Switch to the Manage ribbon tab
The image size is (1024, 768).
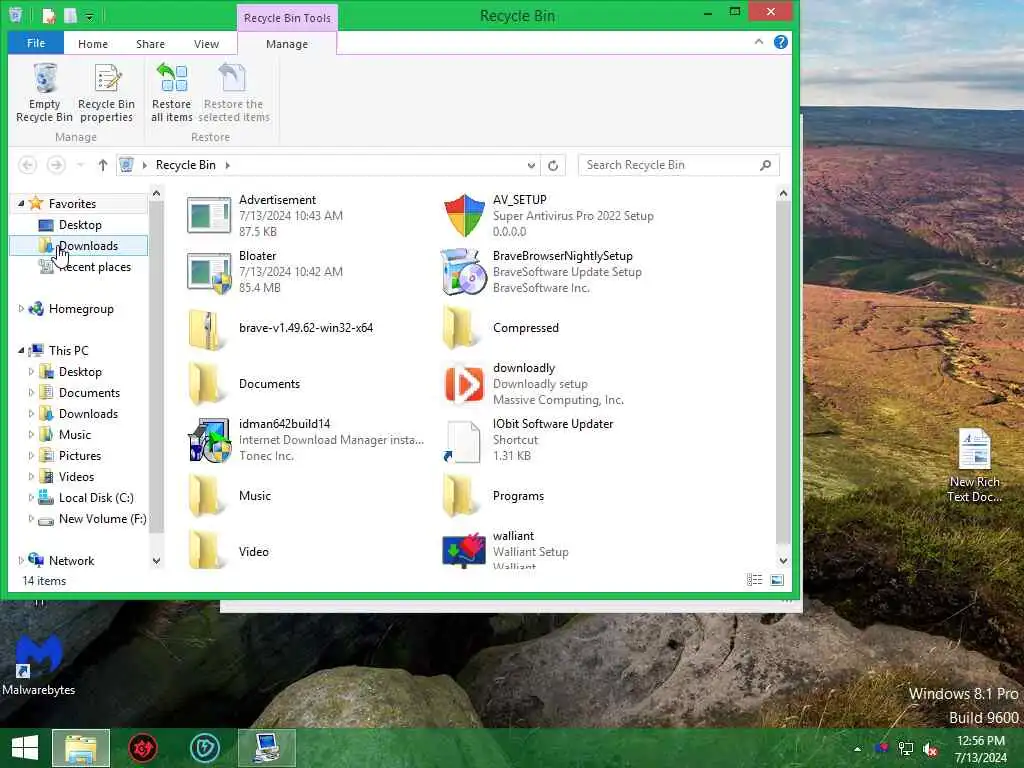[x=287, y=44]
